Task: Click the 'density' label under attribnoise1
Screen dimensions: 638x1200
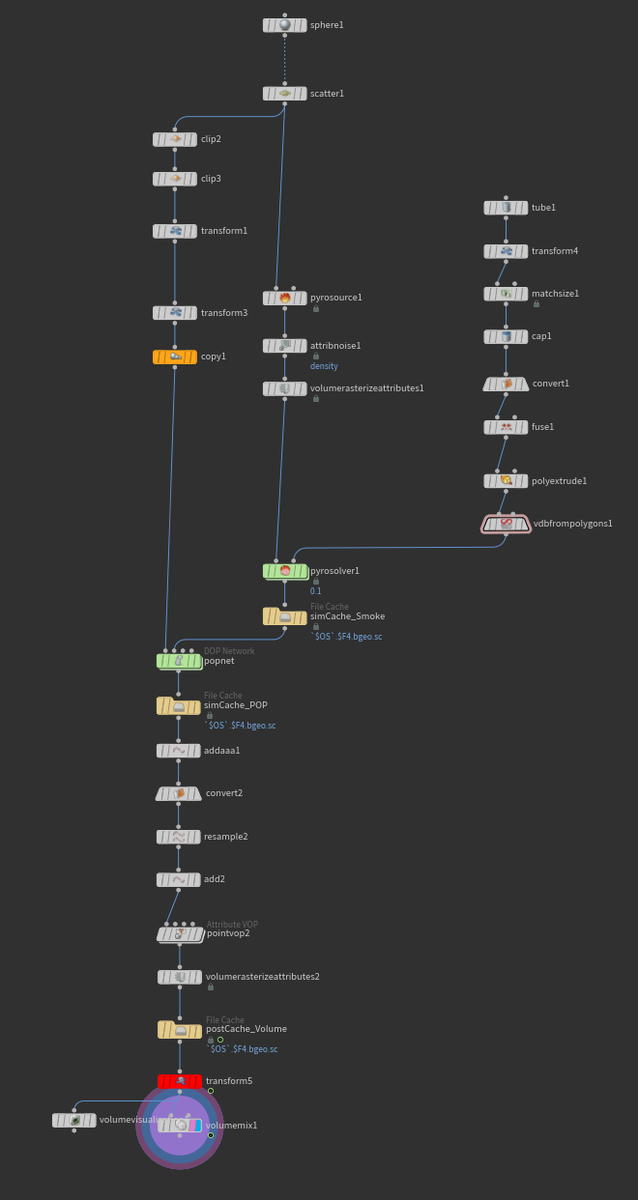Action: (x=324, y=366)
